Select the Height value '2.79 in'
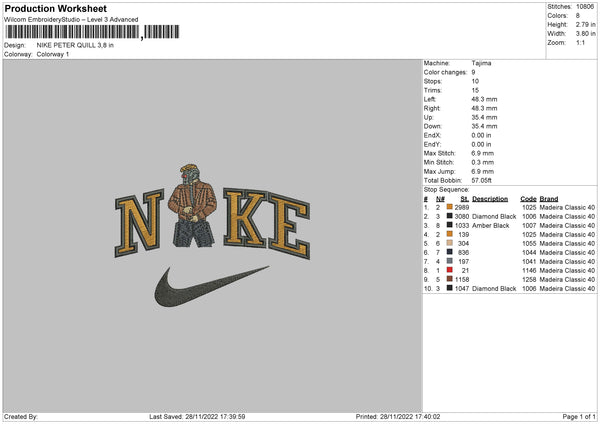This screenshot has width=600, height=424. point(585,24)
